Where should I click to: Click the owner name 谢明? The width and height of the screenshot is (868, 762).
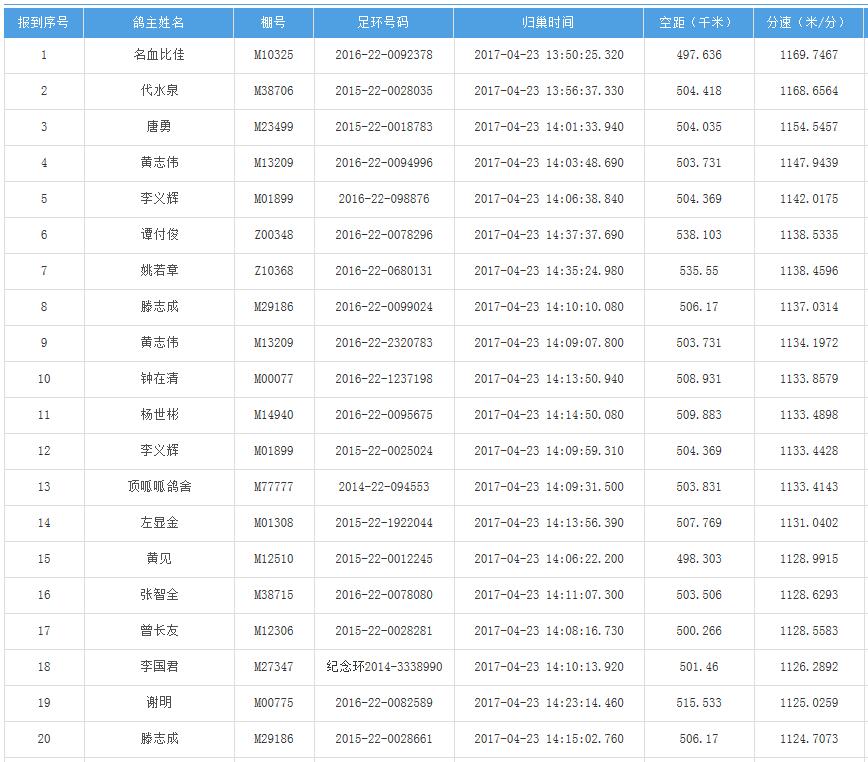pos(158,703)
